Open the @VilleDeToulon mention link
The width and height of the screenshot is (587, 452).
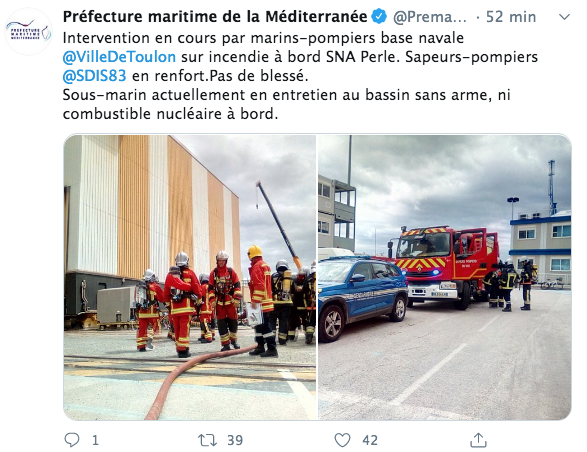[119, 57]
